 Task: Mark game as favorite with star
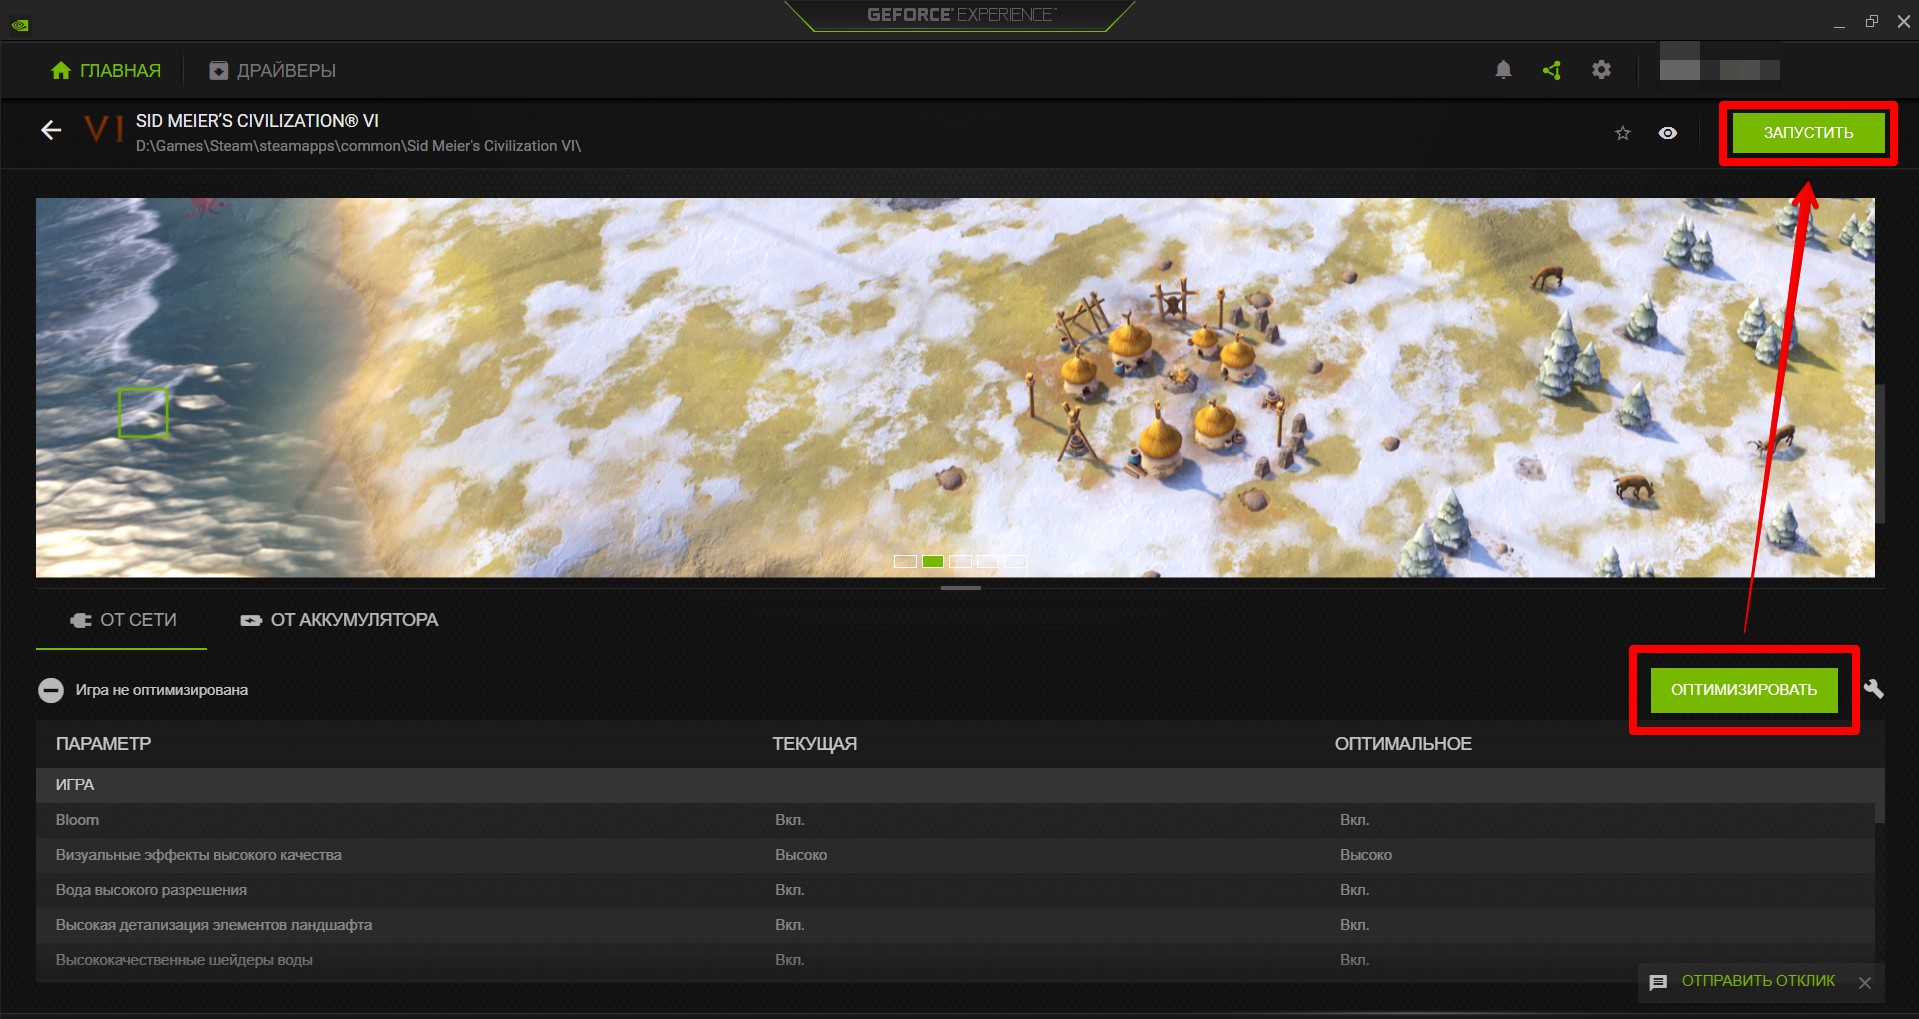[1622, 133]
